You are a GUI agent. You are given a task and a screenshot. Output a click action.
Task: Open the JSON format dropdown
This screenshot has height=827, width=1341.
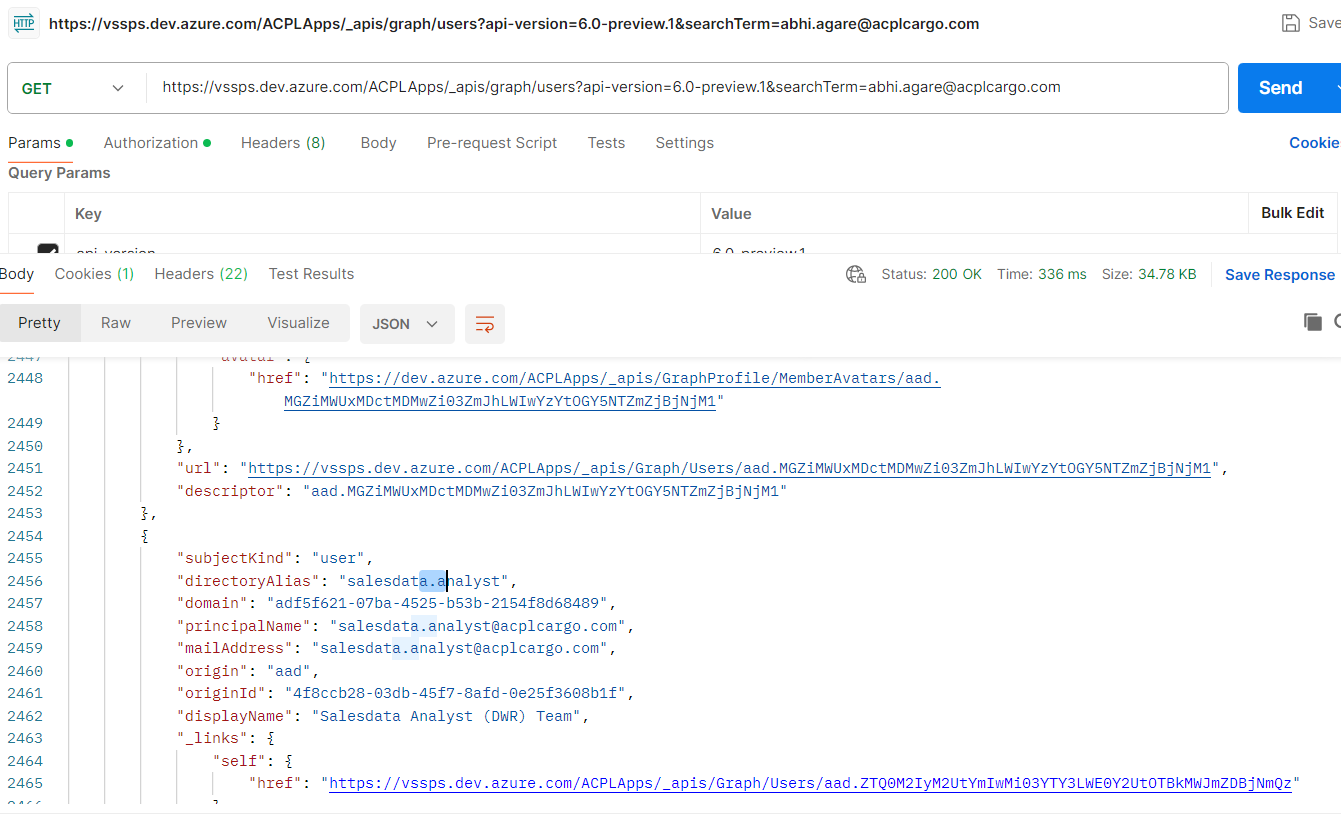tap(407, 324)
